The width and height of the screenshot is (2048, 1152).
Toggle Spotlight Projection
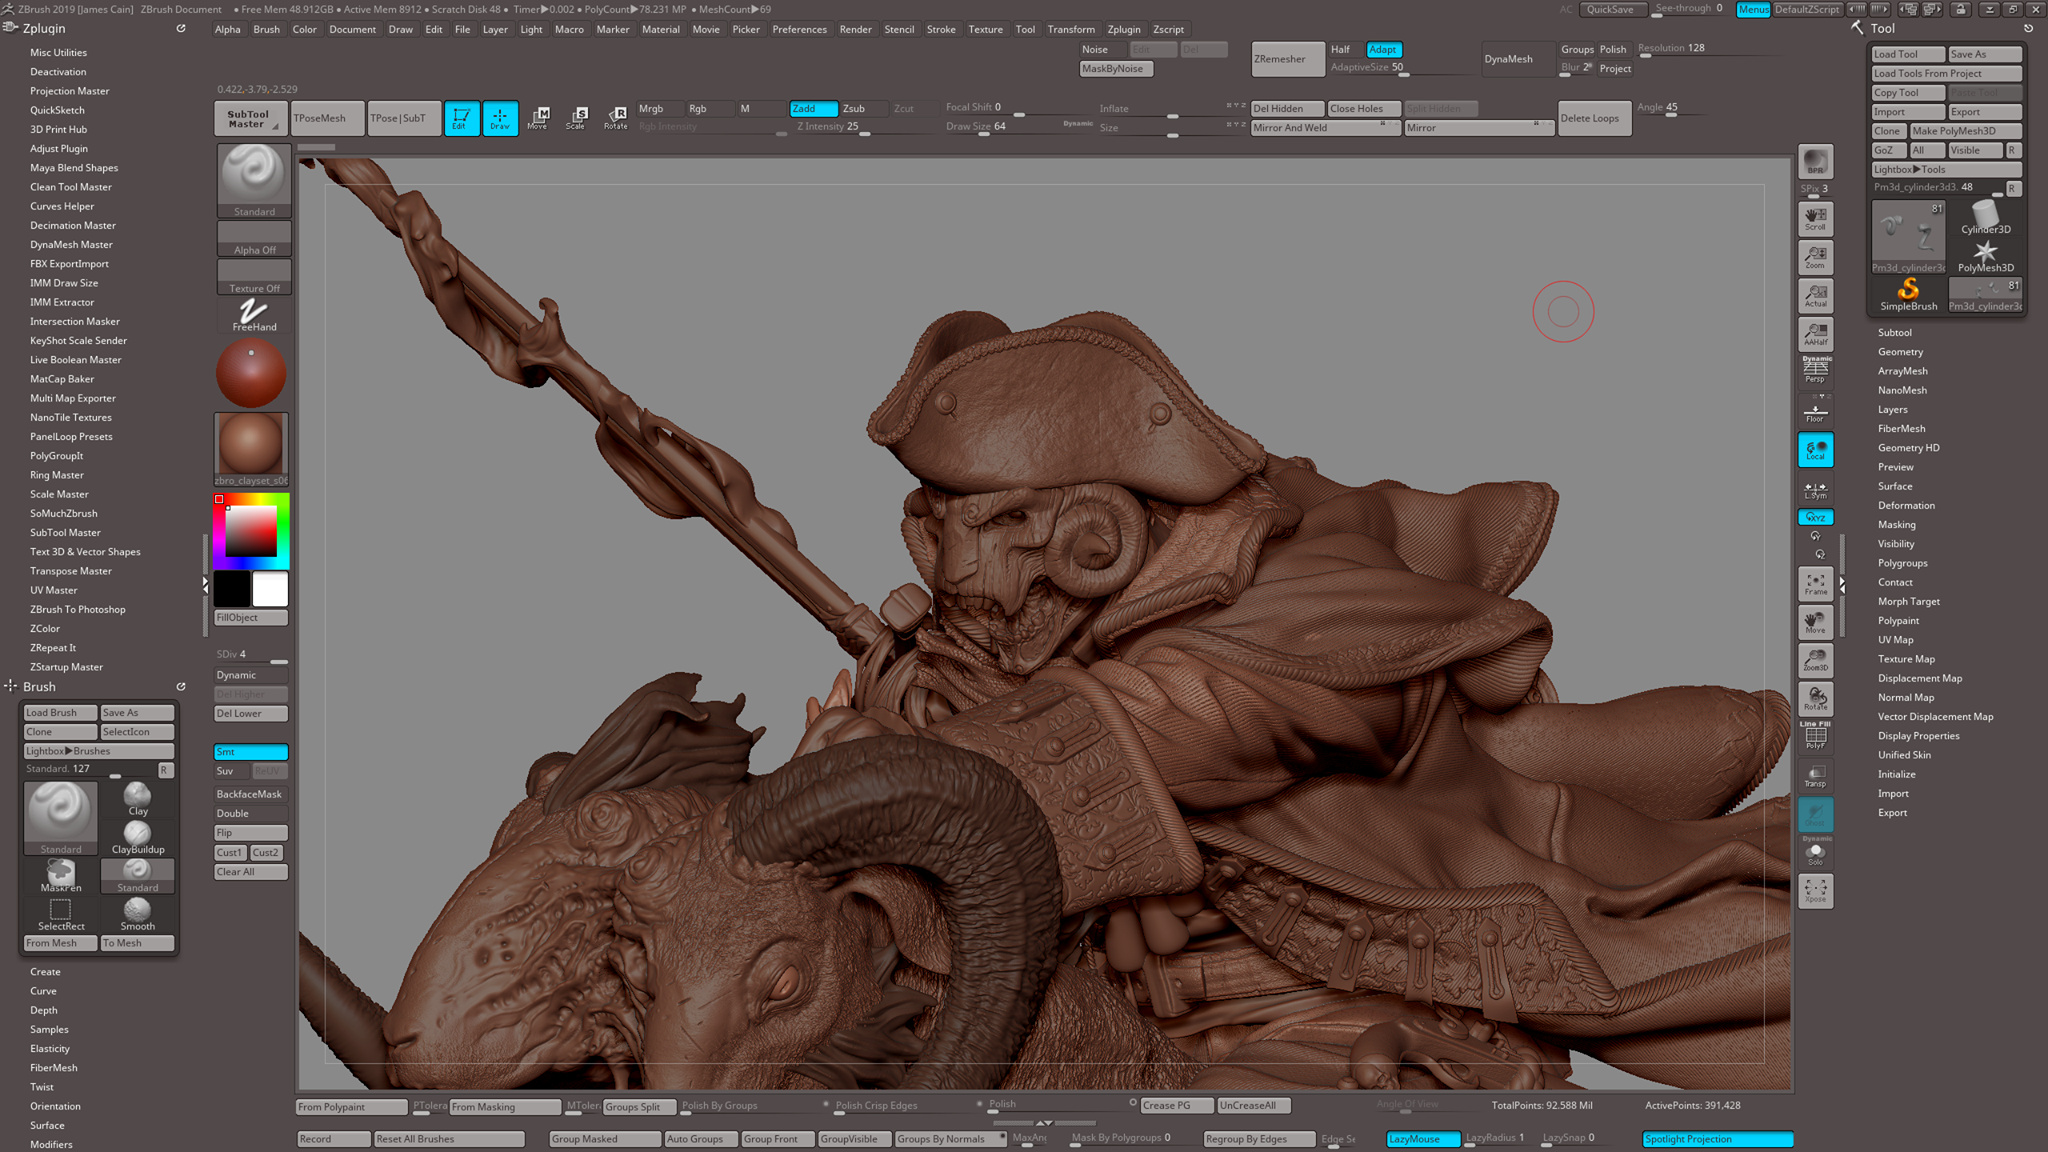click(1717, 1138)
